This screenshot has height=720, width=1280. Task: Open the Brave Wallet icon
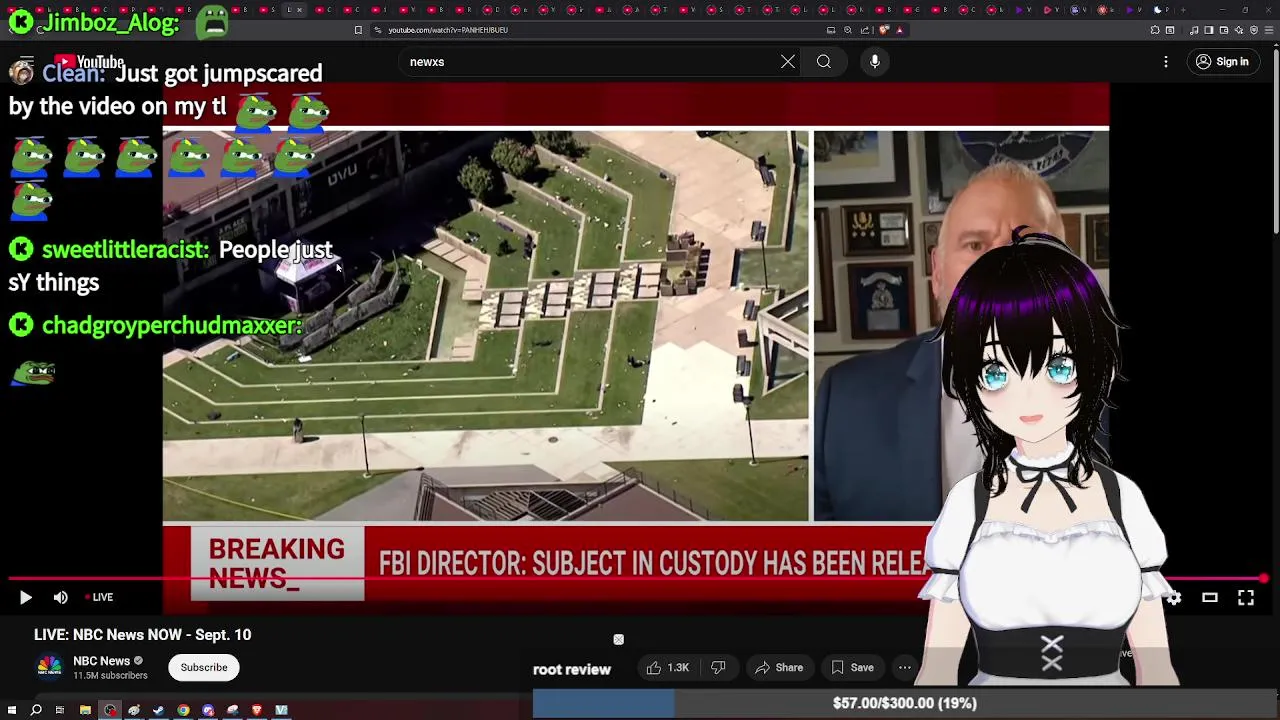[x=1224, y=30]
